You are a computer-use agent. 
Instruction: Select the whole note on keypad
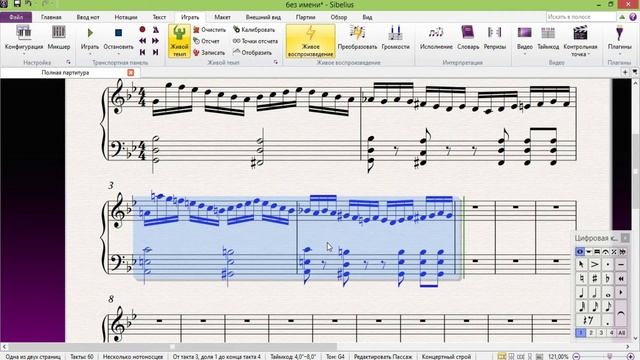(608, 293)
